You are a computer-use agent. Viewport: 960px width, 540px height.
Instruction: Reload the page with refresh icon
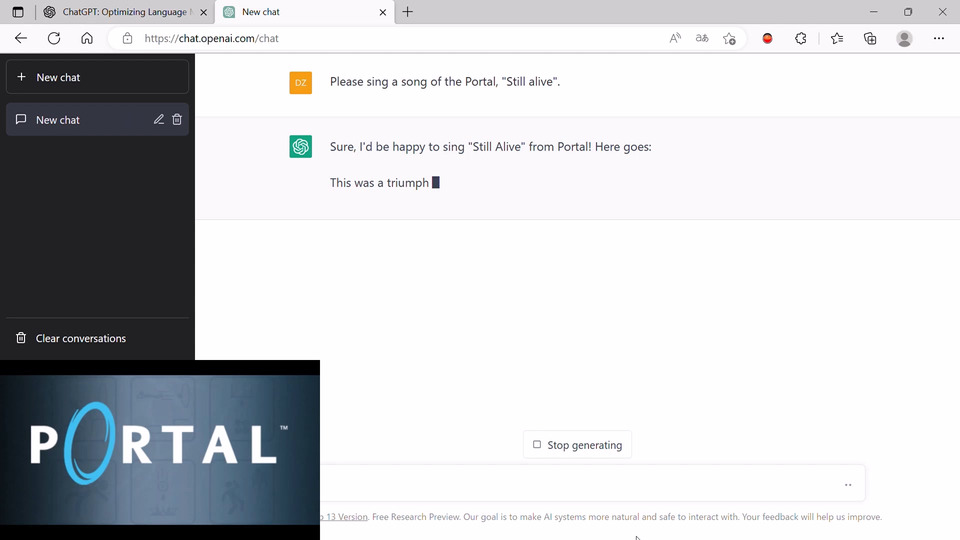54,38
